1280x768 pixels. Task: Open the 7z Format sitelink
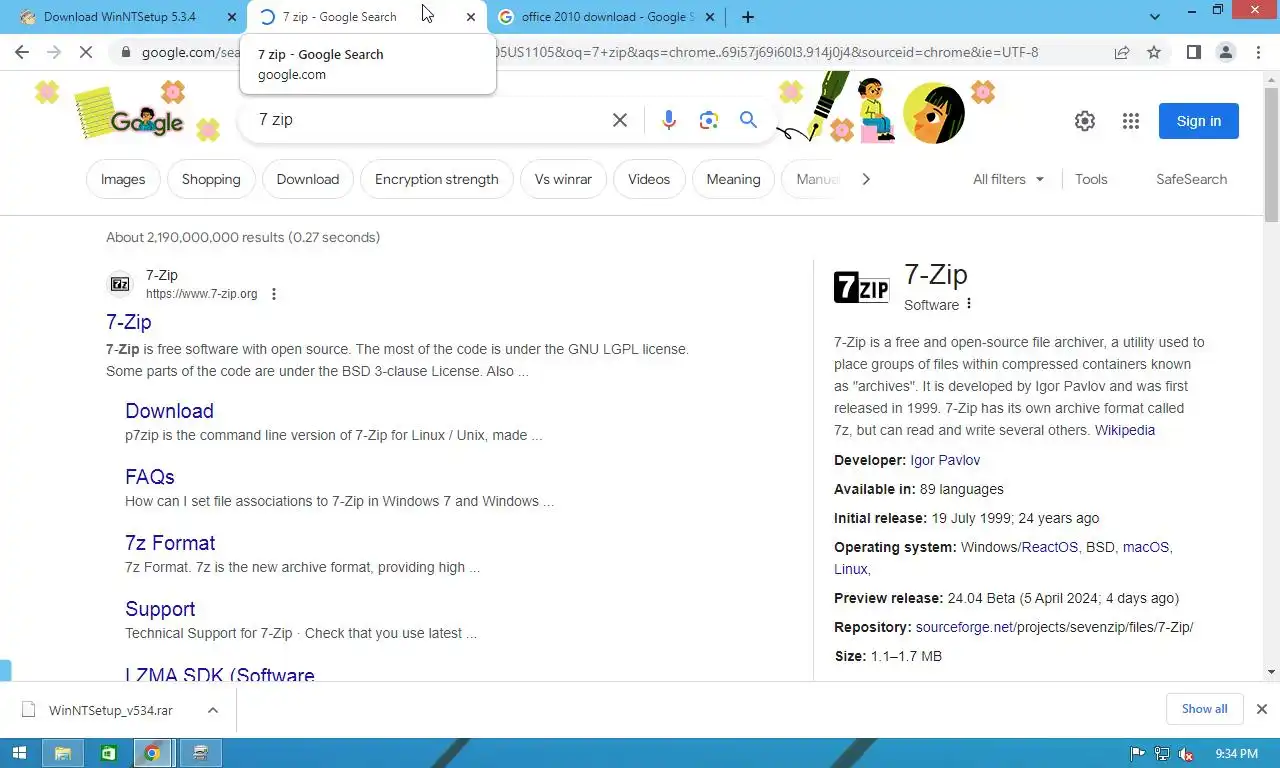click(x=170, y=543)
